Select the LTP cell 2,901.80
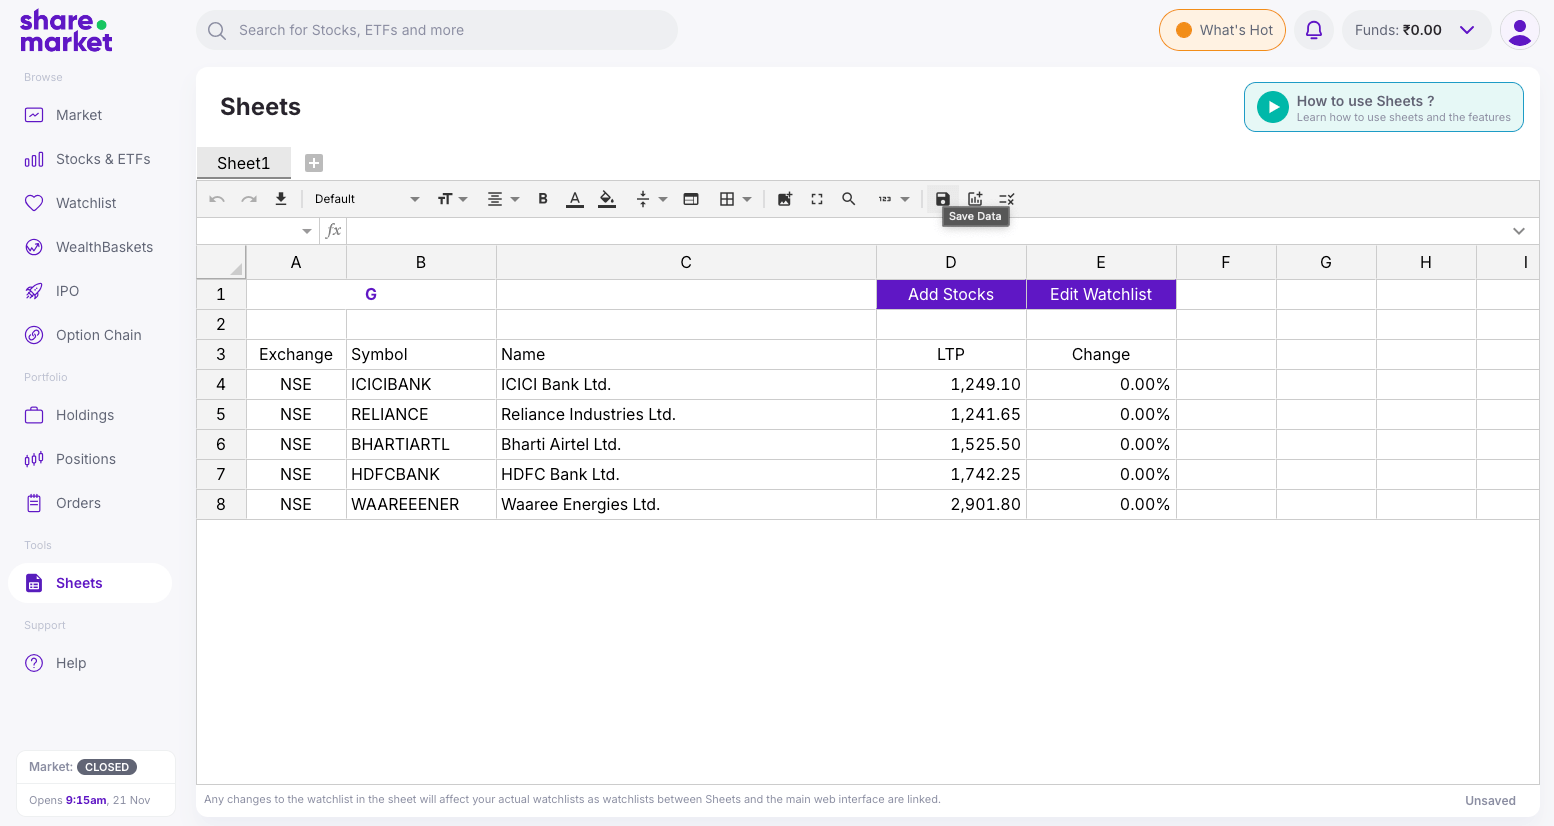1554x826 pixels. pos(951,504)
